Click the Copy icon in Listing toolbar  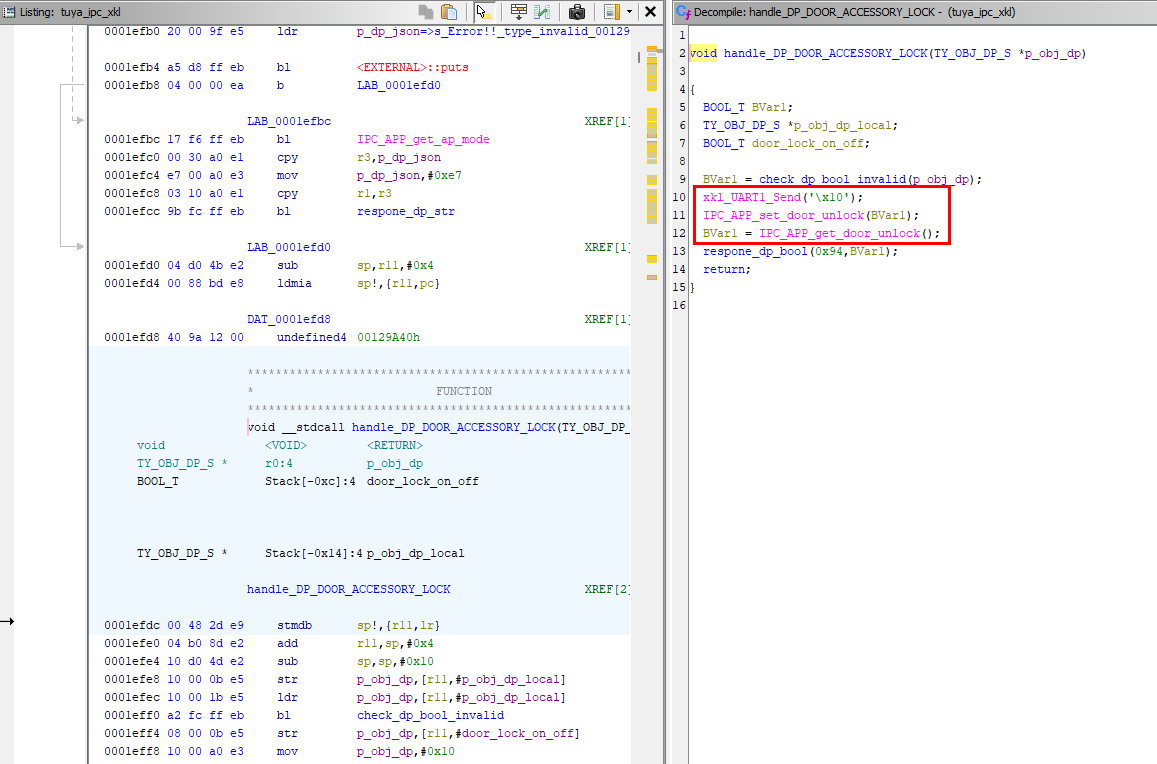[426, 12]
